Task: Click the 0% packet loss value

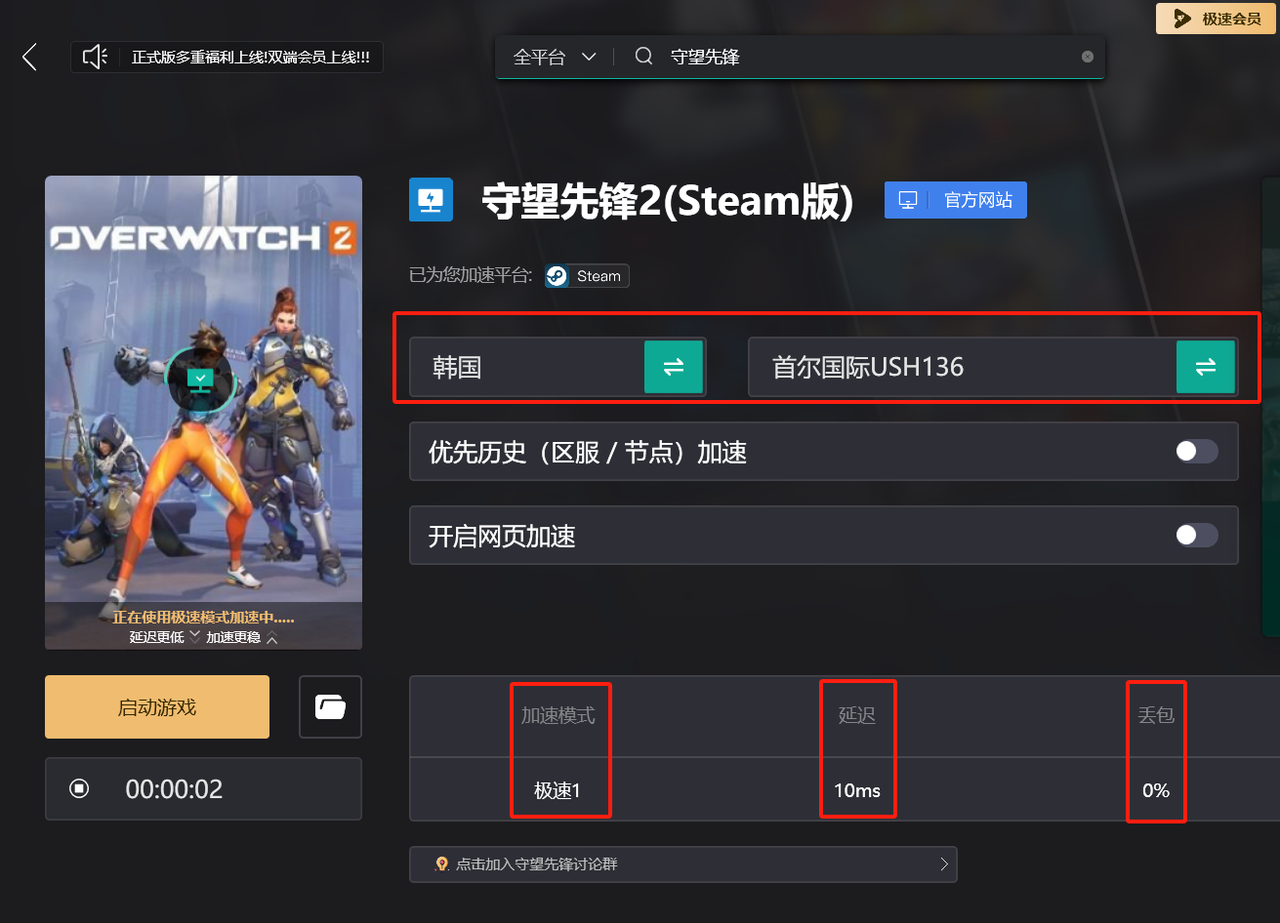Action: click(x=1156, y=790)
